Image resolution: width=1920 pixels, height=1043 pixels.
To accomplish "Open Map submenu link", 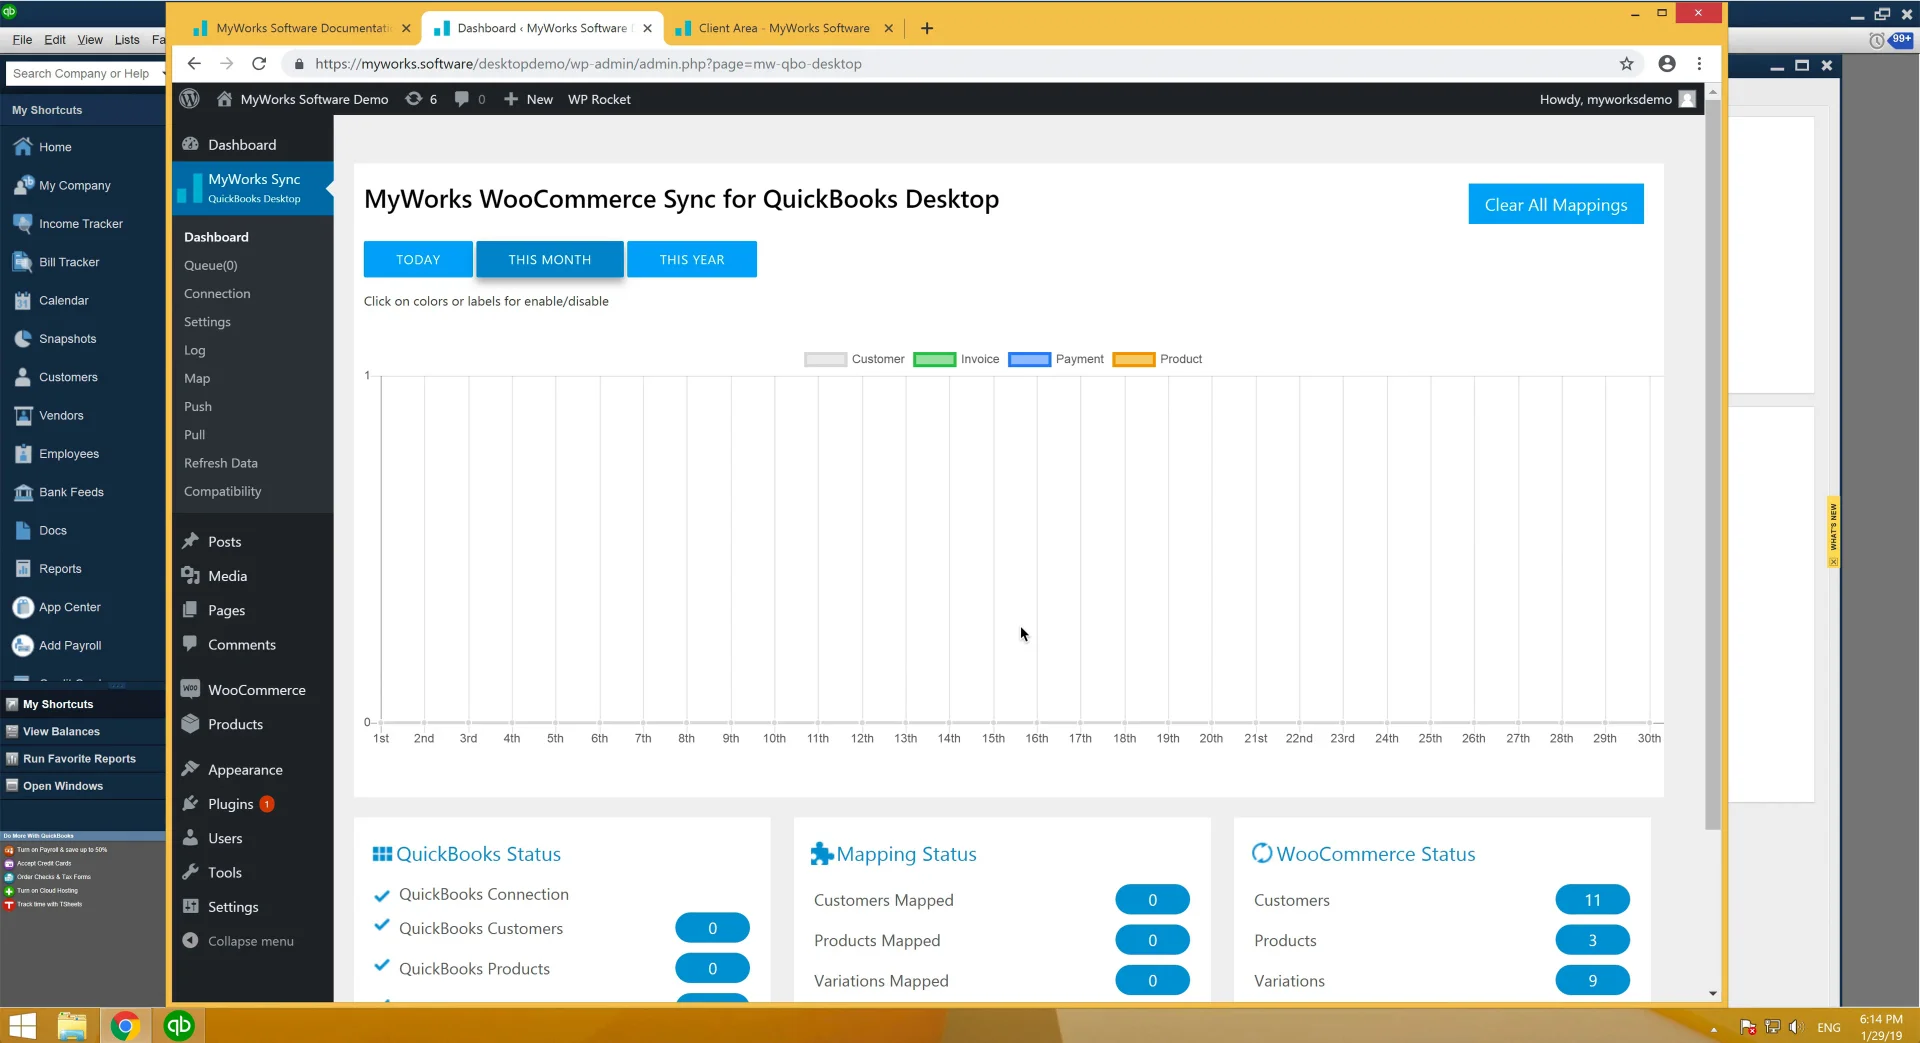I will 197,378.
